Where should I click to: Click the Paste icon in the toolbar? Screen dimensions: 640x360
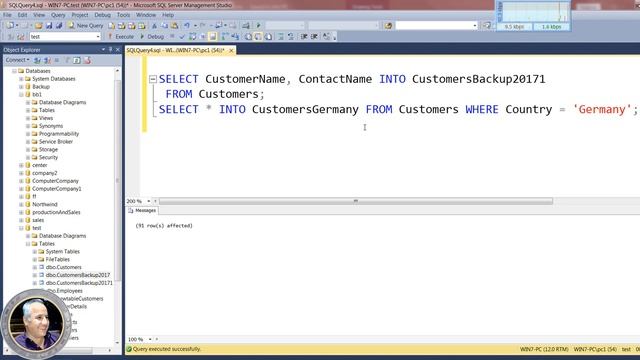point(174,25)
